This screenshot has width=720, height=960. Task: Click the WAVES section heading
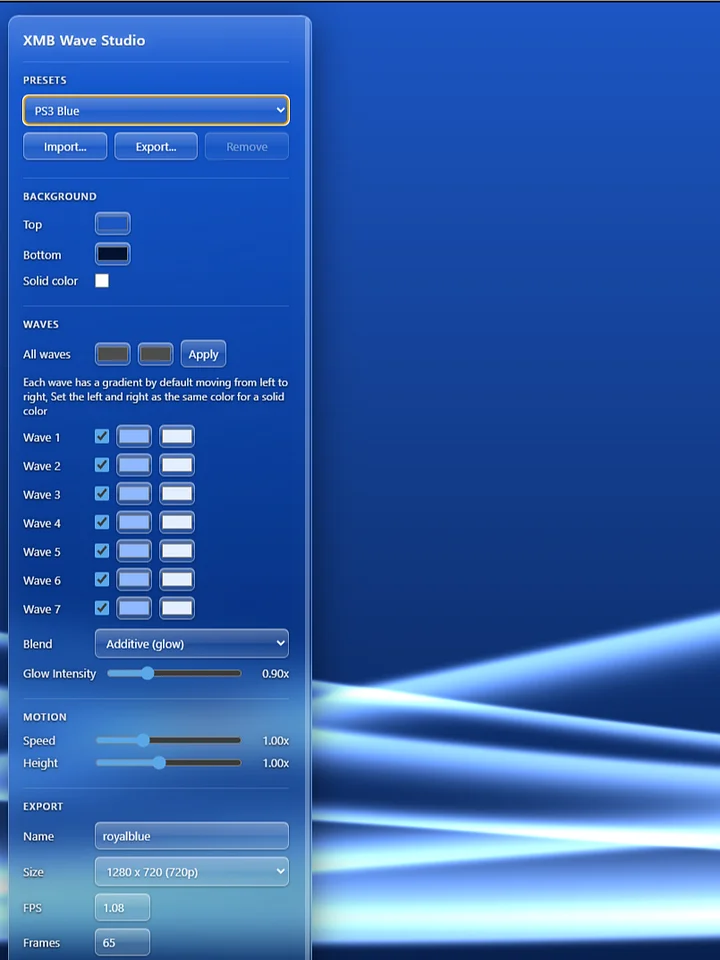point(41,324)
